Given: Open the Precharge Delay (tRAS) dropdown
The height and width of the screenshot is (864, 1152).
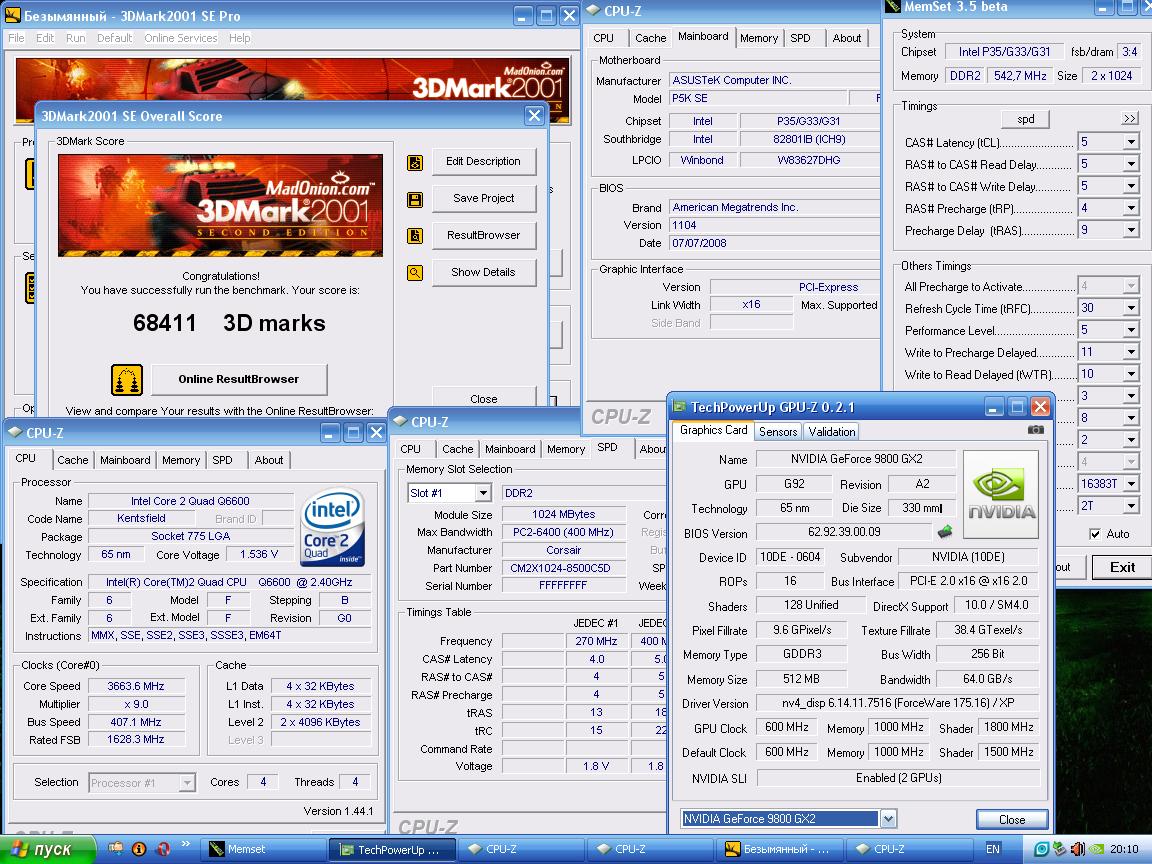Looking at the screenshot, I should click(1131, 230).
